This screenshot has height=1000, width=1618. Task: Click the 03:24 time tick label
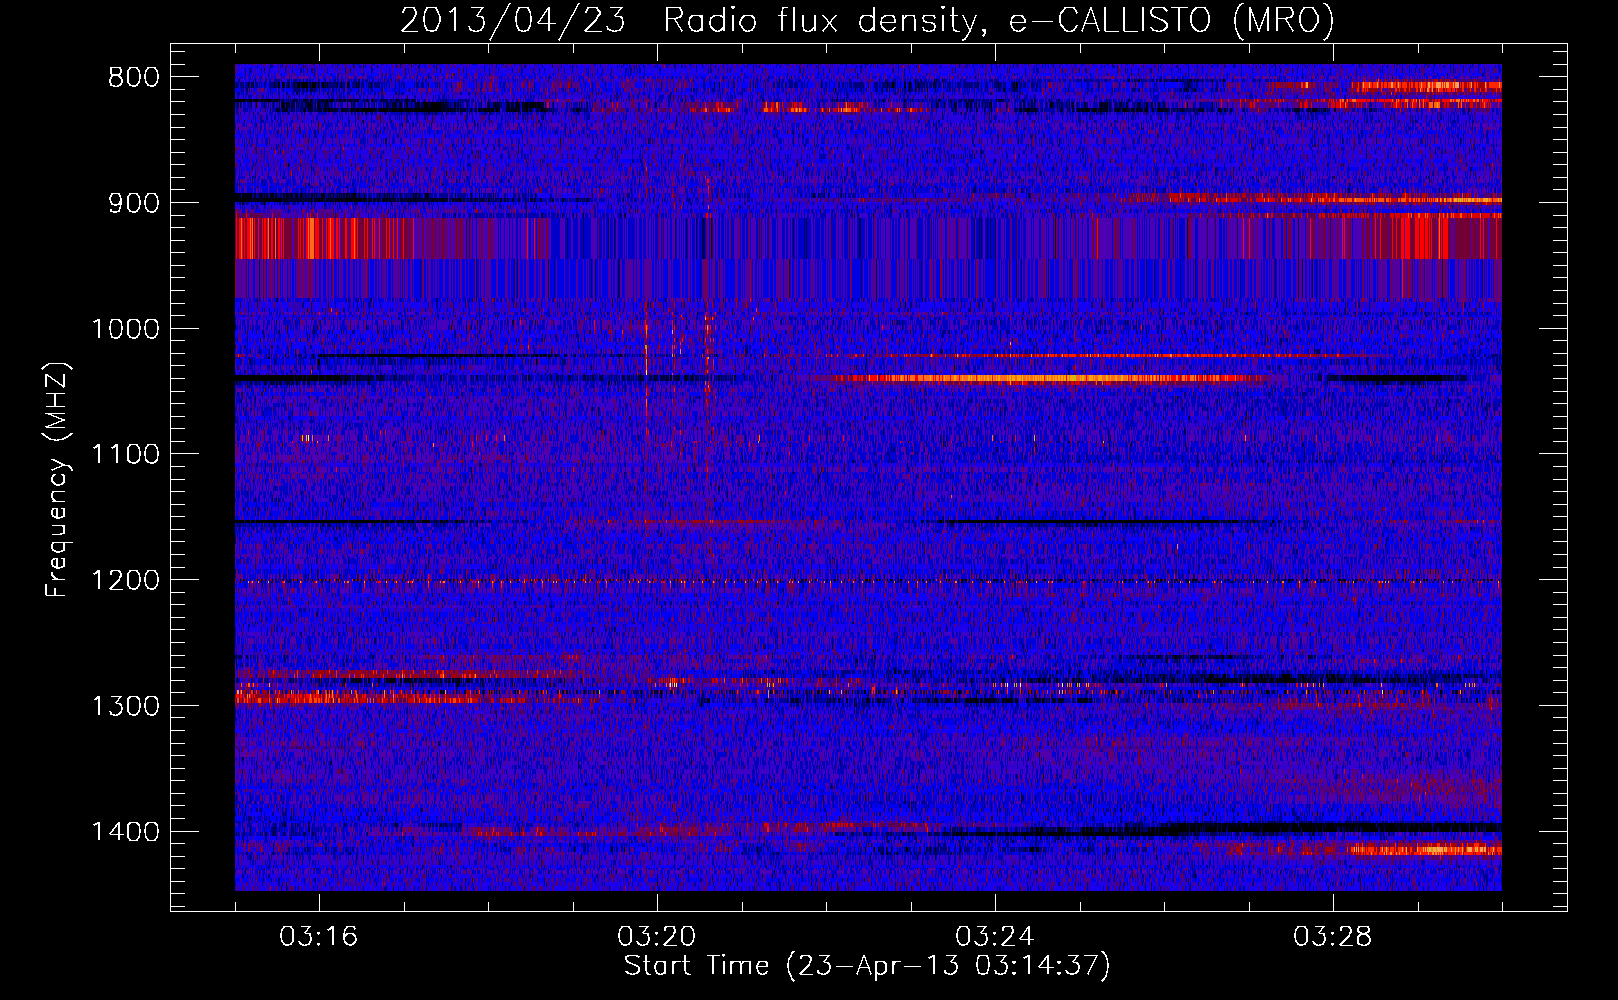tap(995, 937)
